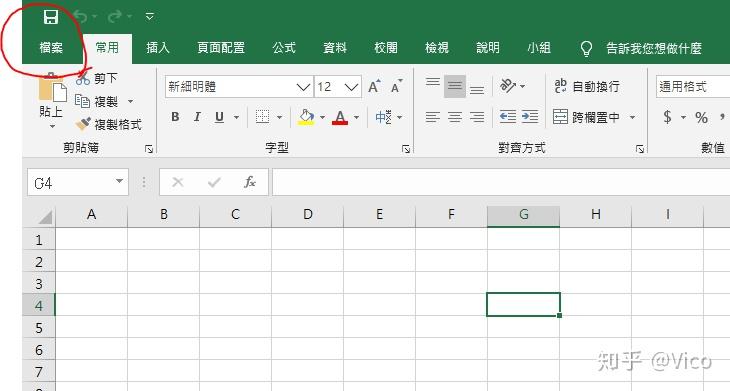Click the $ accounting format icon
Image resolution: width=730 pixels, height=391 pixels.
click(668, 117)
